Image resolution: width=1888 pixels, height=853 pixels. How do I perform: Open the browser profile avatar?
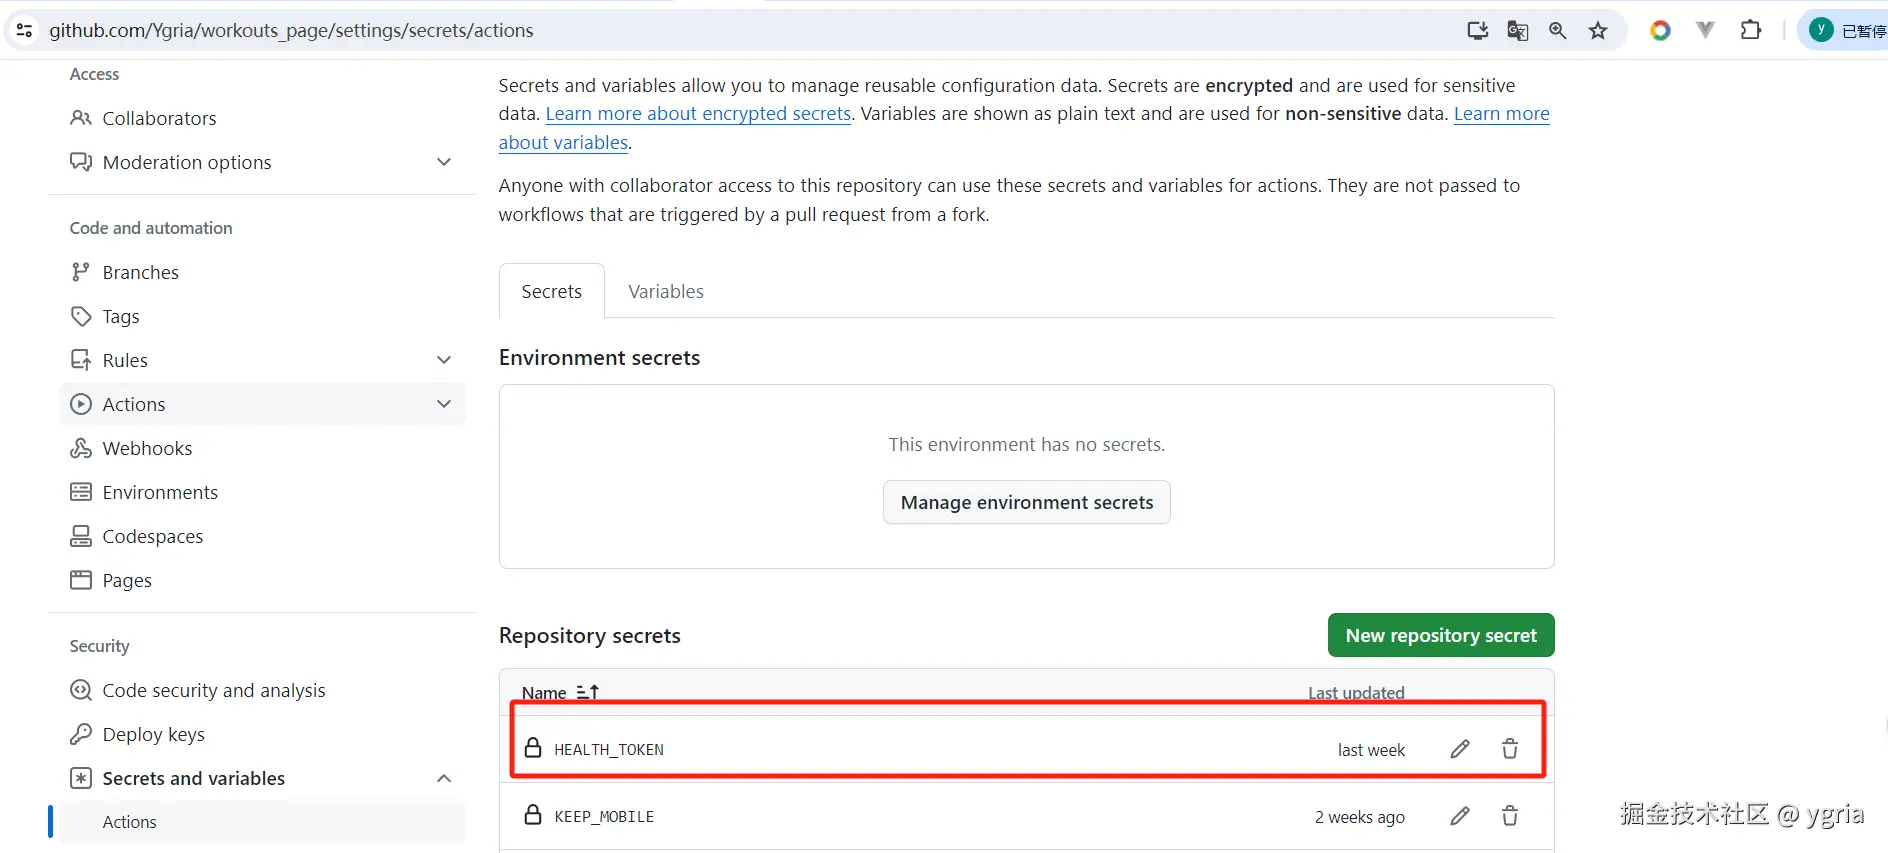1821,30
